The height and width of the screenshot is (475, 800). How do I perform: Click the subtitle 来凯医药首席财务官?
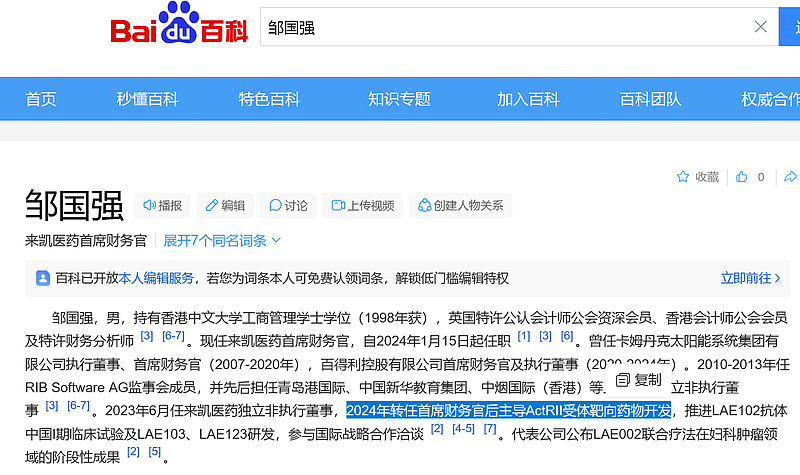click(86, 240)
